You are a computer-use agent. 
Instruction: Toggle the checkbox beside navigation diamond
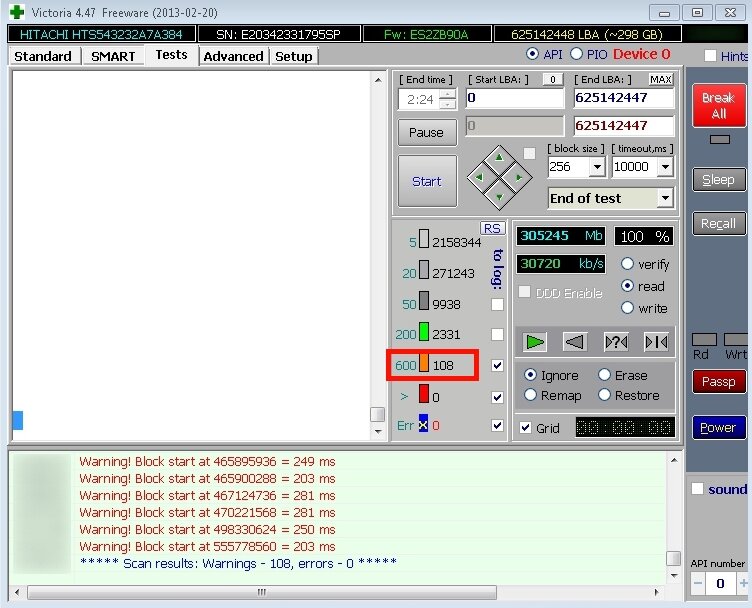[x=529, y=153]
